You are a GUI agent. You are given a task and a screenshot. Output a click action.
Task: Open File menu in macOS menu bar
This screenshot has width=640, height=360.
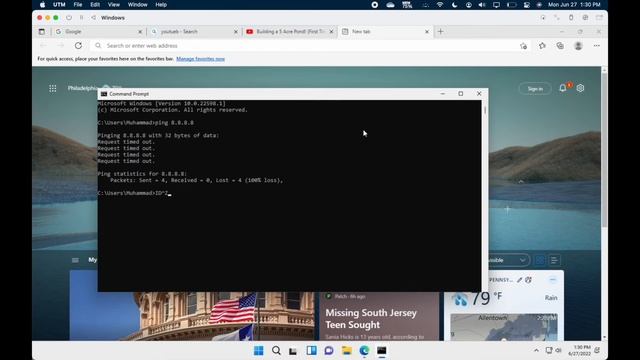pyautogui.click(x=78, y=4)
